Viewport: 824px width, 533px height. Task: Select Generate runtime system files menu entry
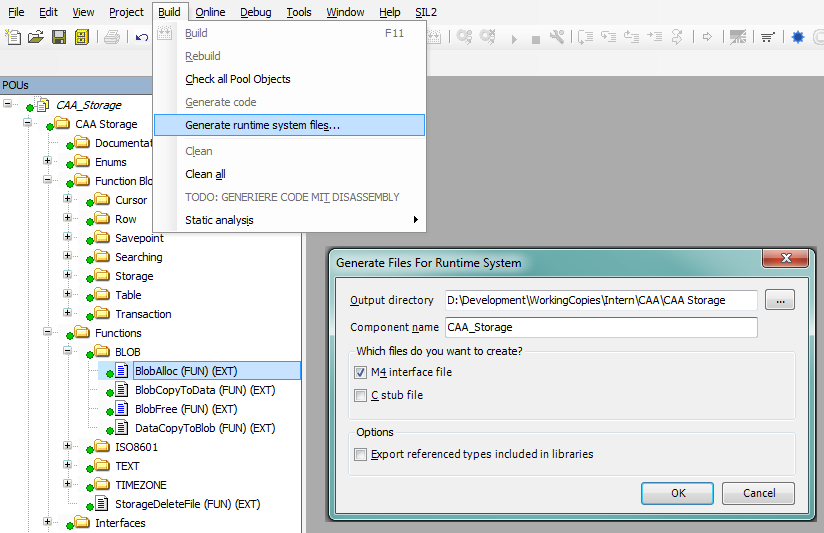(x=262, y=125)
